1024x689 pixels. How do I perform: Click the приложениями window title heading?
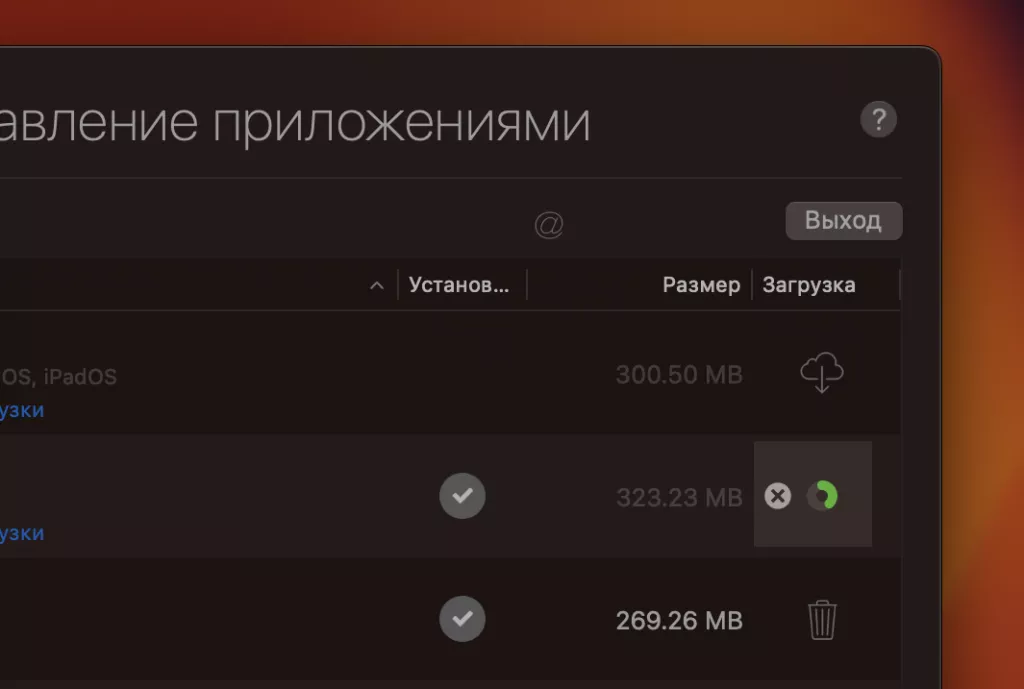(401, 123)
